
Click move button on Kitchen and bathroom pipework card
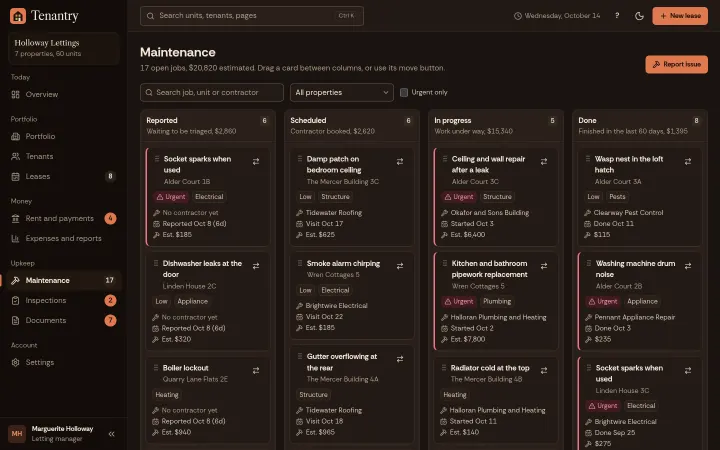pyautogui.click(x=544, y=266)
